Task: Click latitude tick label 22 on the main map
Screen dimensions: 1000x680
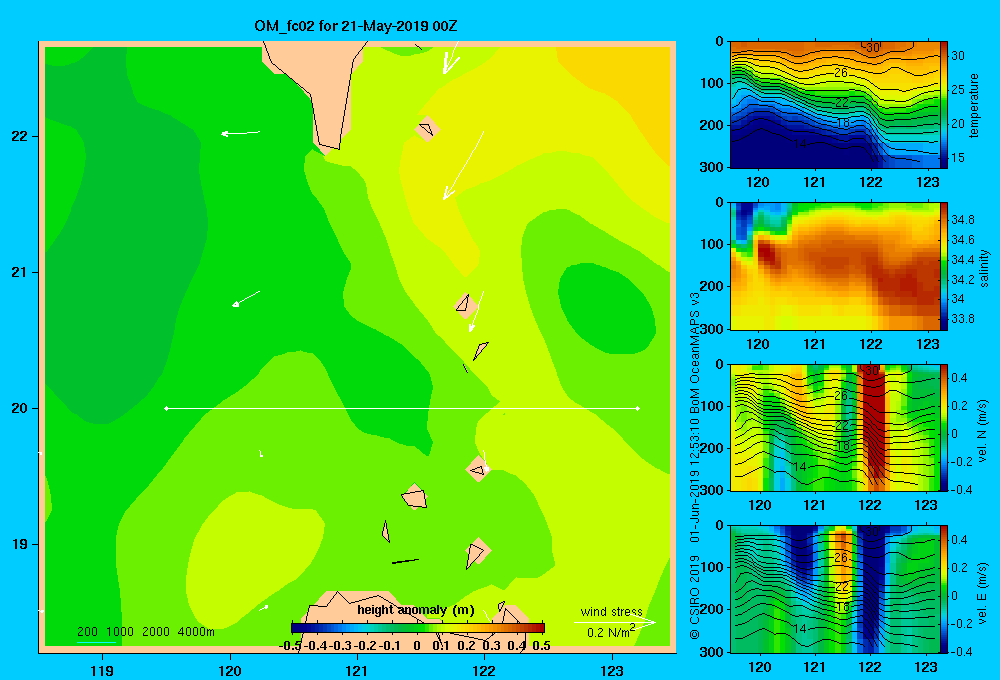Action: (20, 136)
